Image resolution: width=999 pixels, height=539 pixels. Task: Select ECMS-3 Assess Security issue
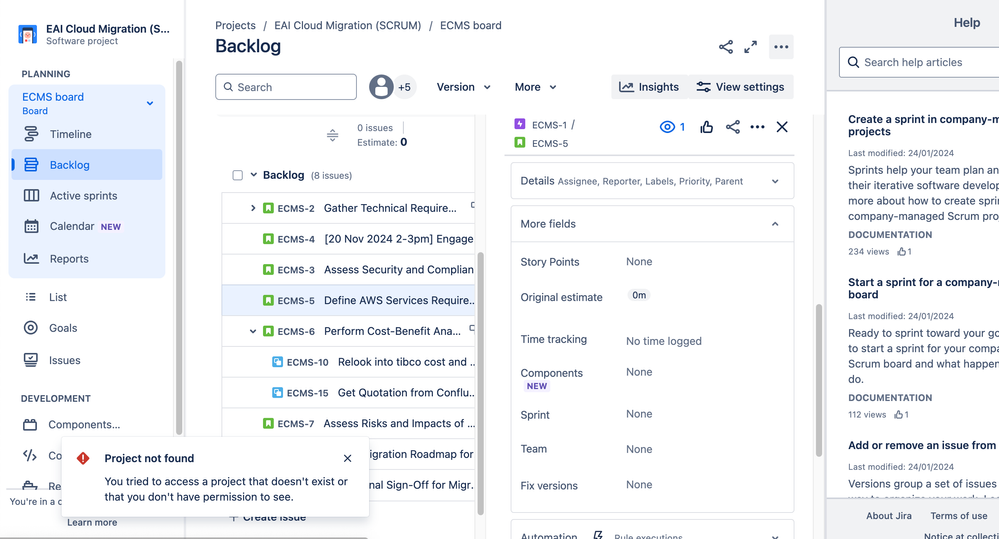349,270
